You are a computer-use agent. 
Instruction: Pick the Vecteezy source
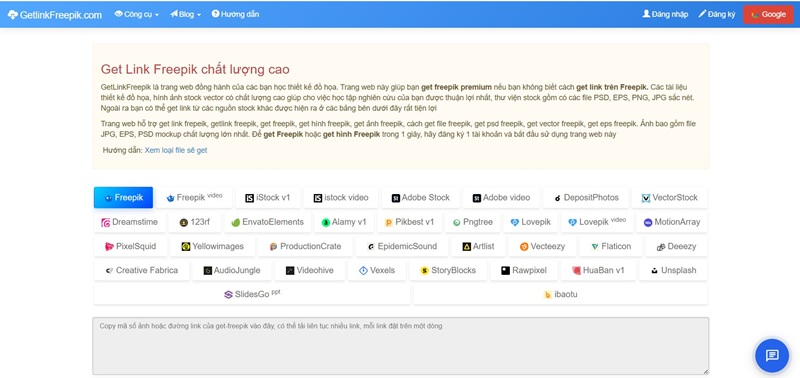542,246
